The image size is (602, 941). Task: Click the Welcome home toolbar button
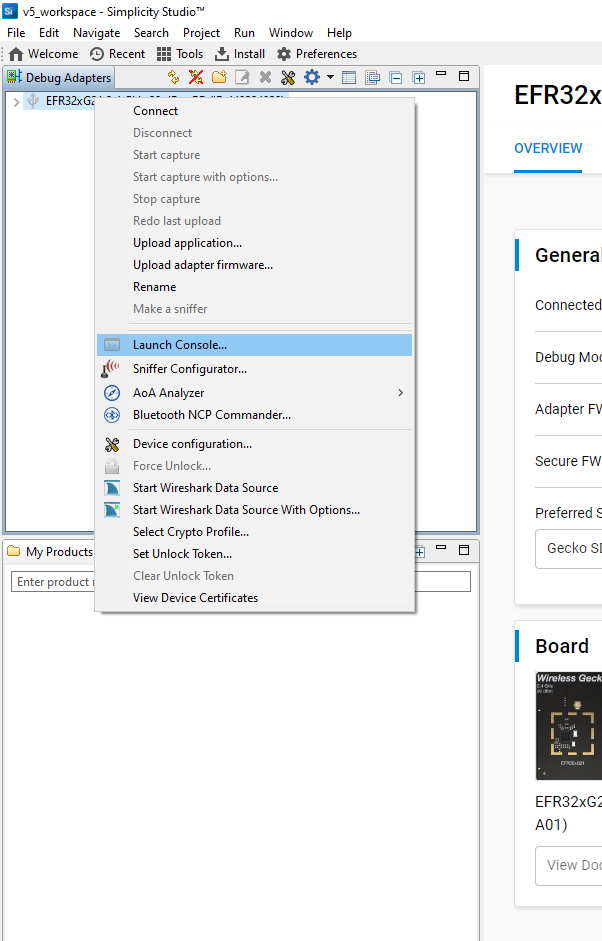pyautogui.click(x=43, y=54)
